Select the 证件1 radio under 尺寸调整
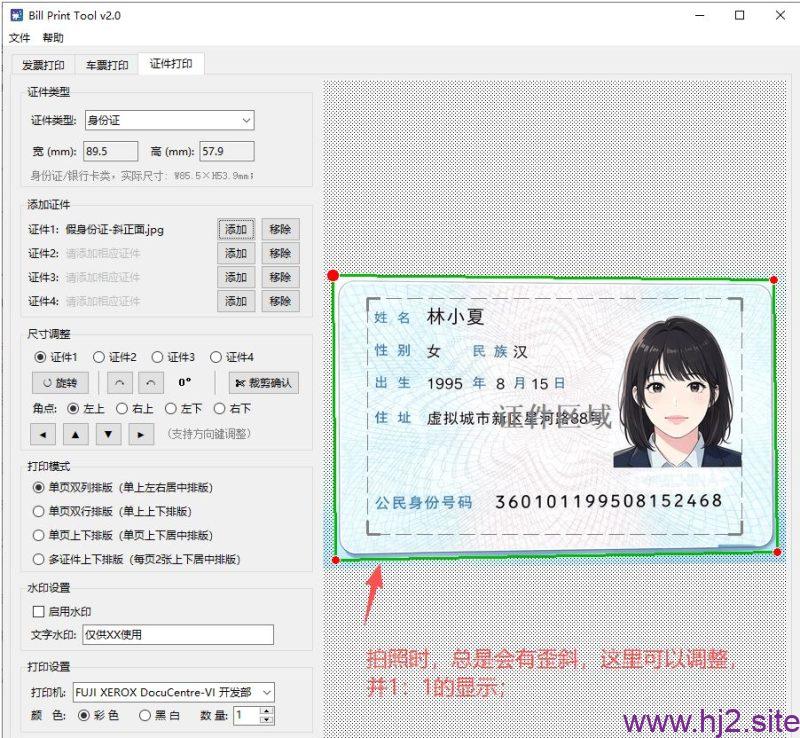This screenshot has width=800, height=738. click(40, 357)
